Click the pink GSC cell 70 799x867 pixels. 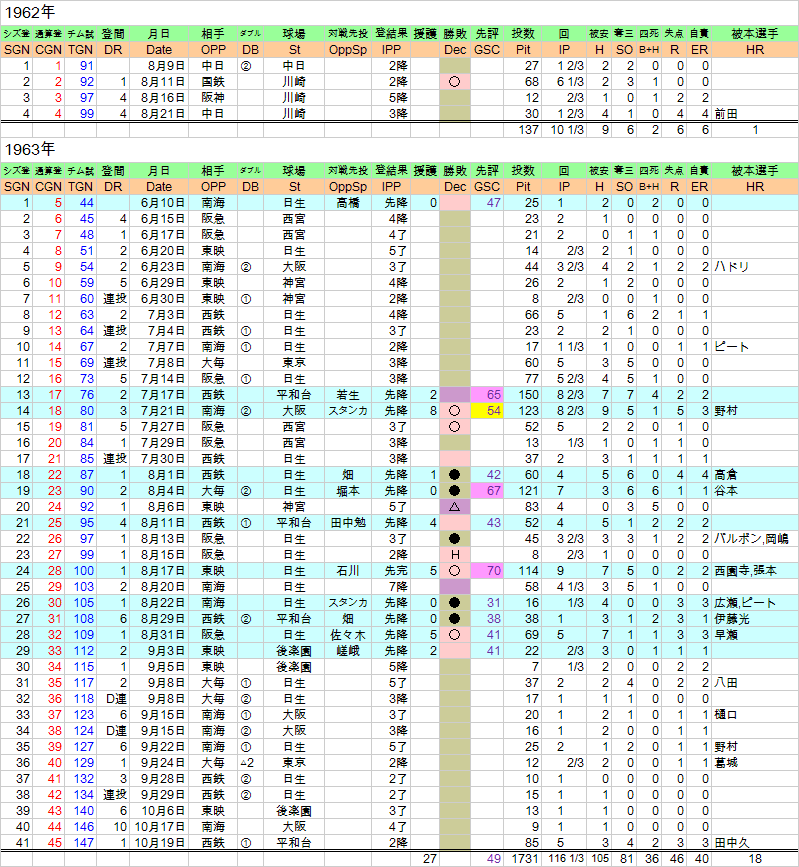pyautogui.click(x=487, y=571)
